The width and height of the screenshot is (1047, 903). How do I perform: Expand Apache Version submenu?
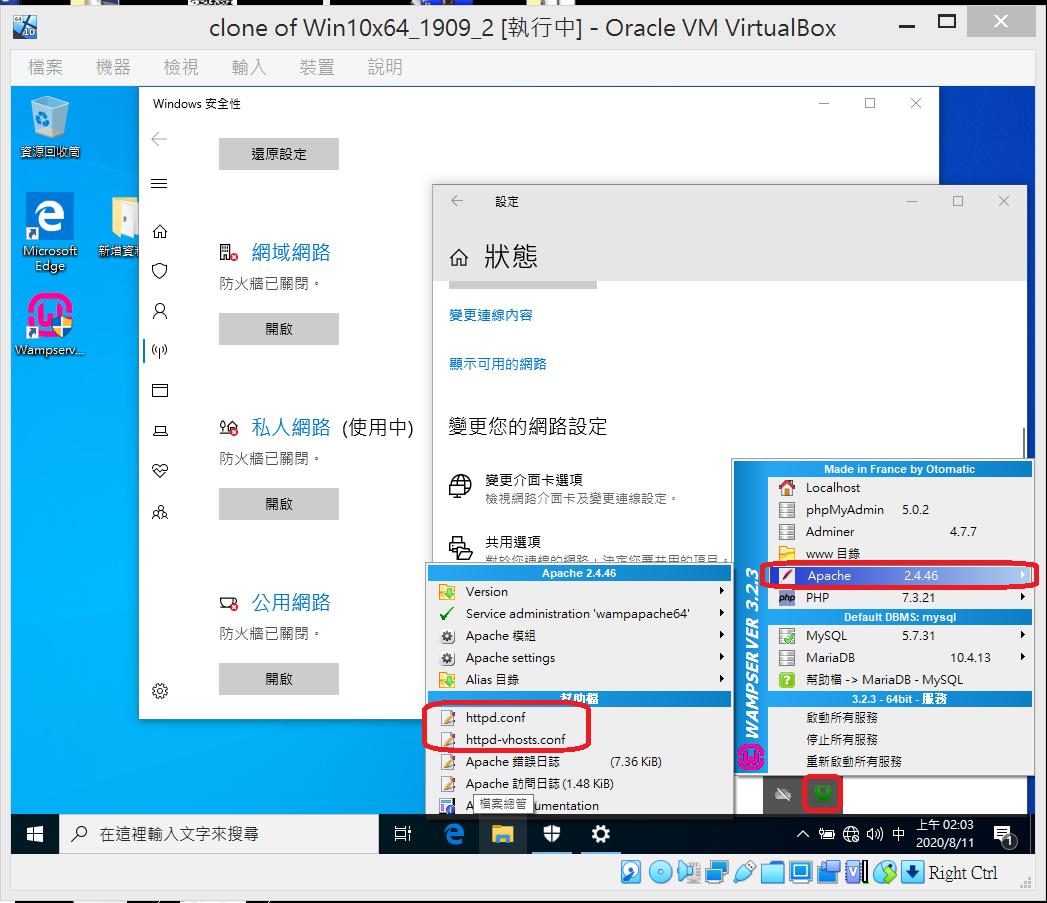point(580,591)
